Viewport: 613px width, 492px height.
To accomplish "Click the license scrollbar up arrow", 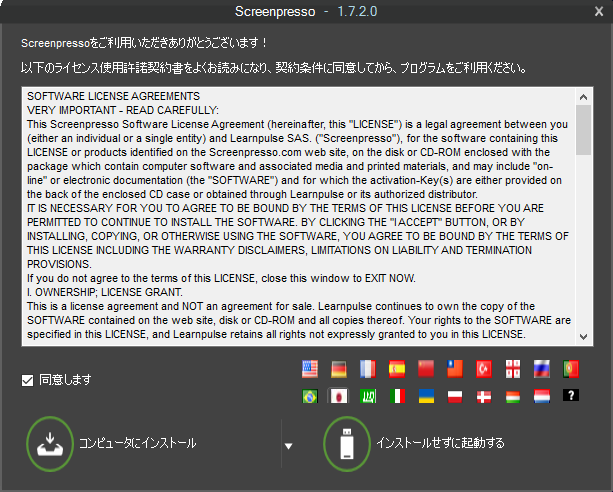I will pyautogui.click(x=584, y=97).
